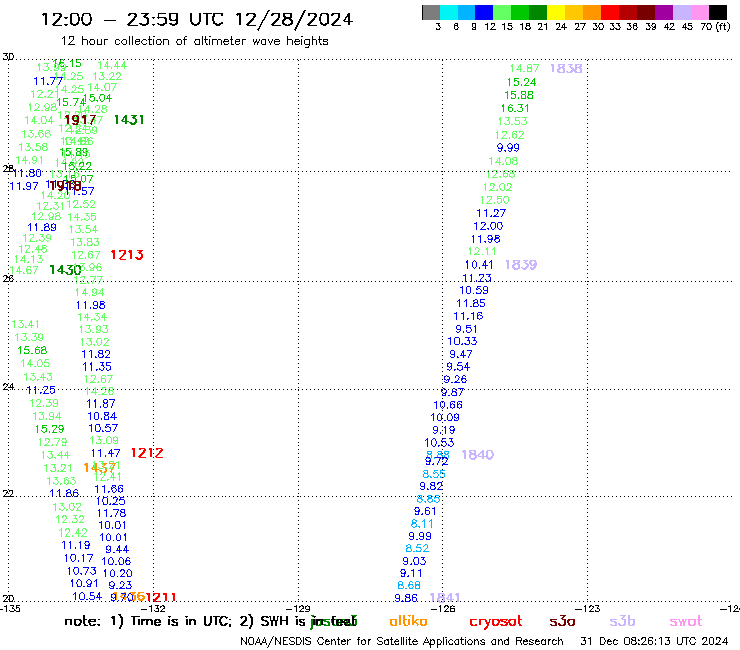
Task: Select the 's3b' legend label
Action: 622,621
